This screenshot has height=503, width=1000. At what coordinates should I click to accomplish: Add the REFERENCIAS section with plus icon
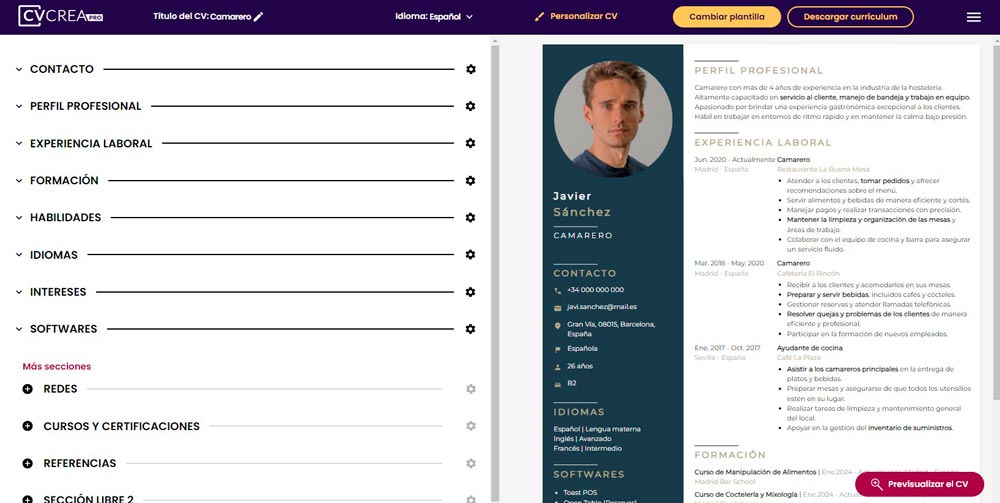point(27,463)
